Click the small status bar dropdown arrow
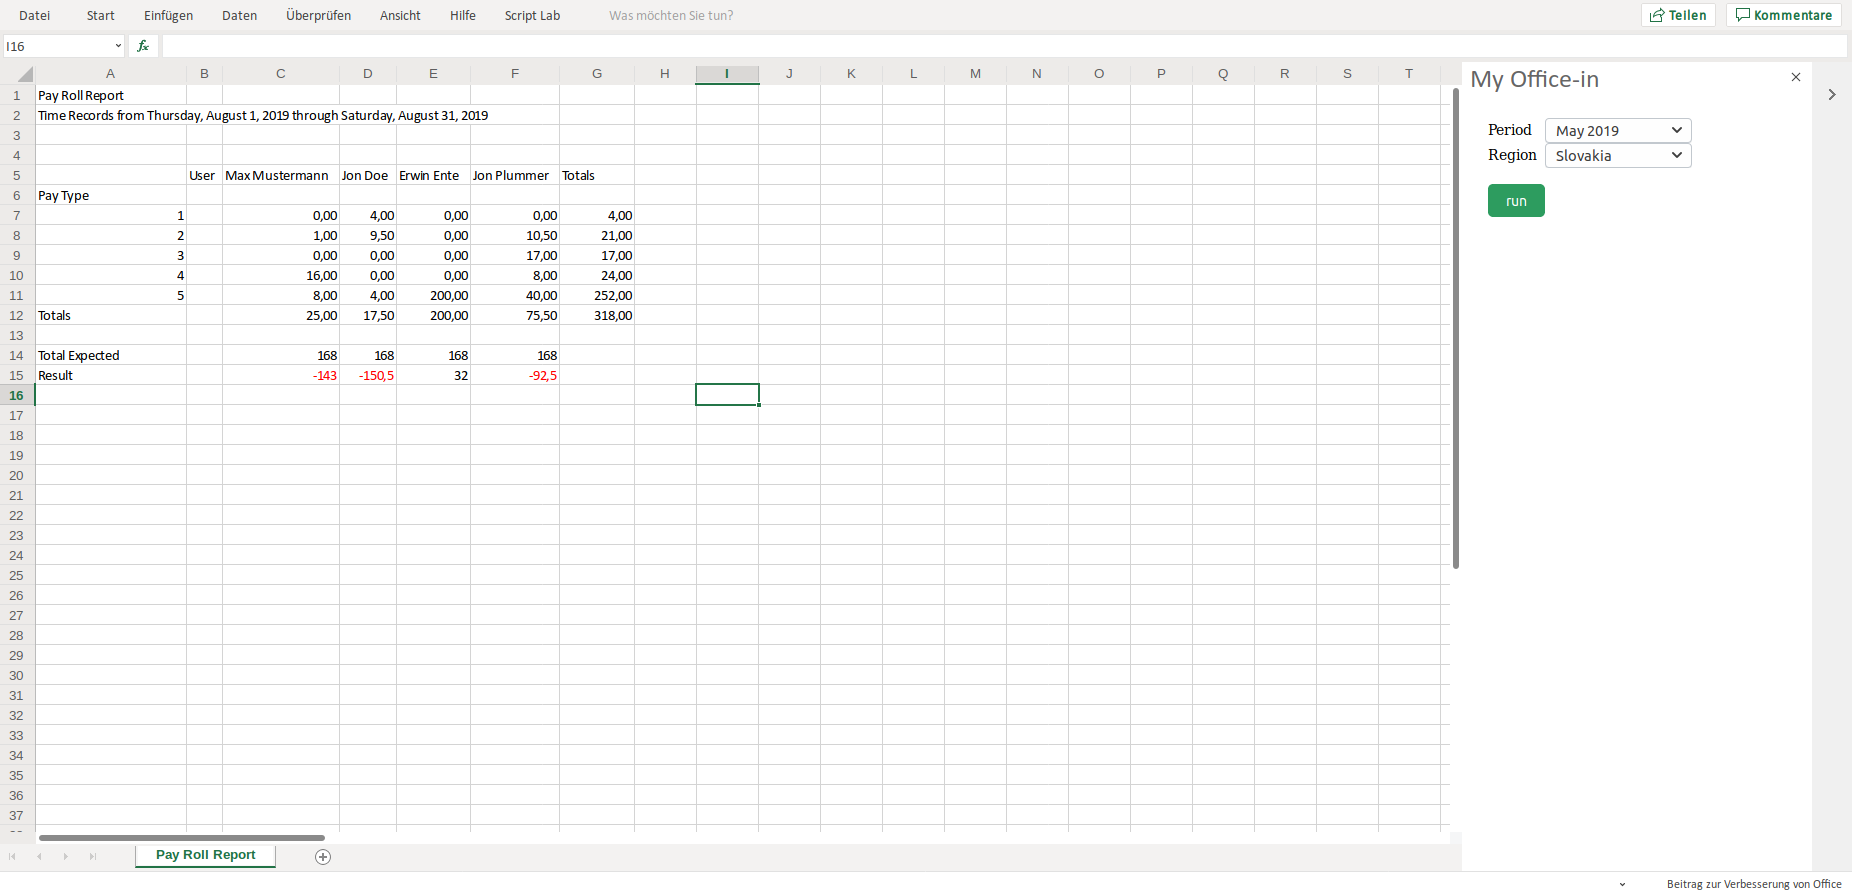The image size is (1852, 894). pyautogui.click(x=1622, y=884)
